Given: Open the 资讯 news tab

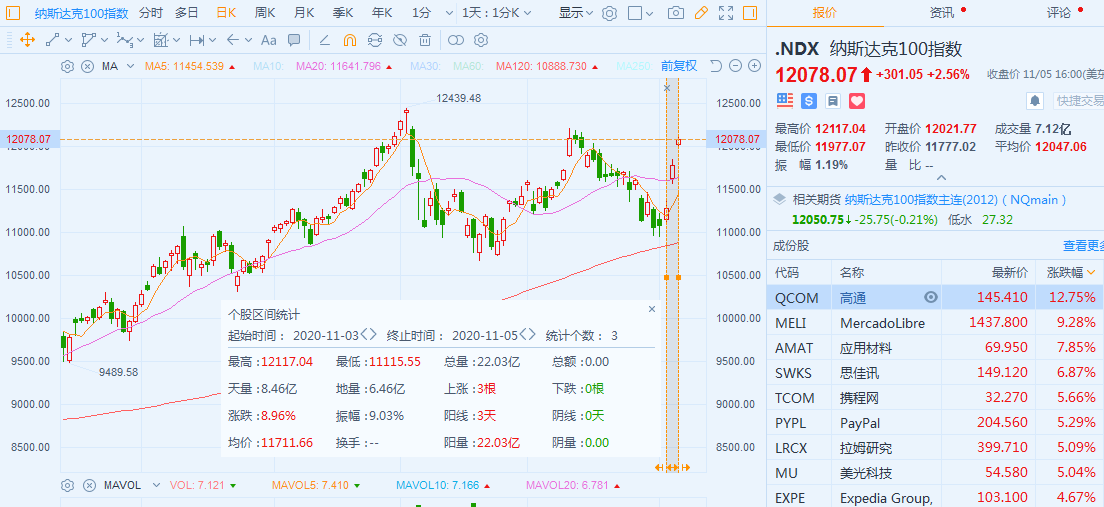Looking at the screenshot, I should click(941, 13).
